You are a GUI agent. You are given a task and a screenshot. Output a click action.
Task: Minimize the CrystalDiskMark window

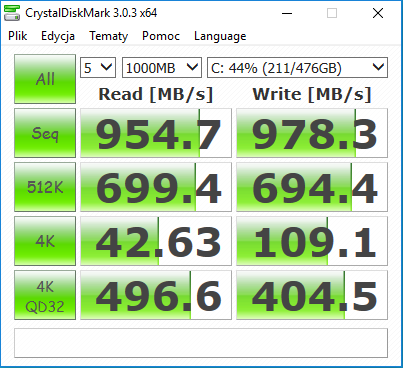click(x=287, y=13)
